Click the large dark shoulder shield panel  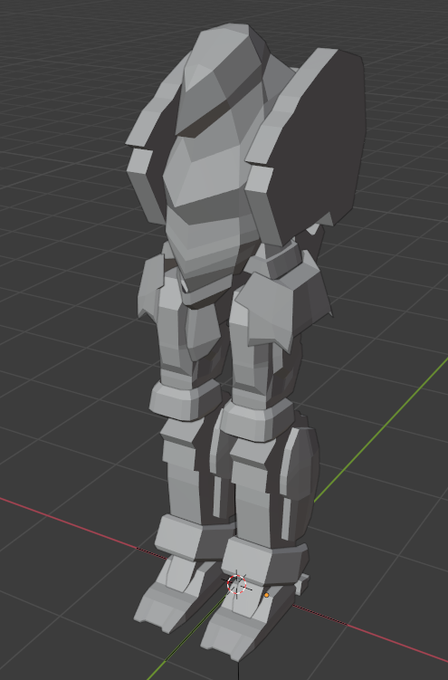point(319,143)
